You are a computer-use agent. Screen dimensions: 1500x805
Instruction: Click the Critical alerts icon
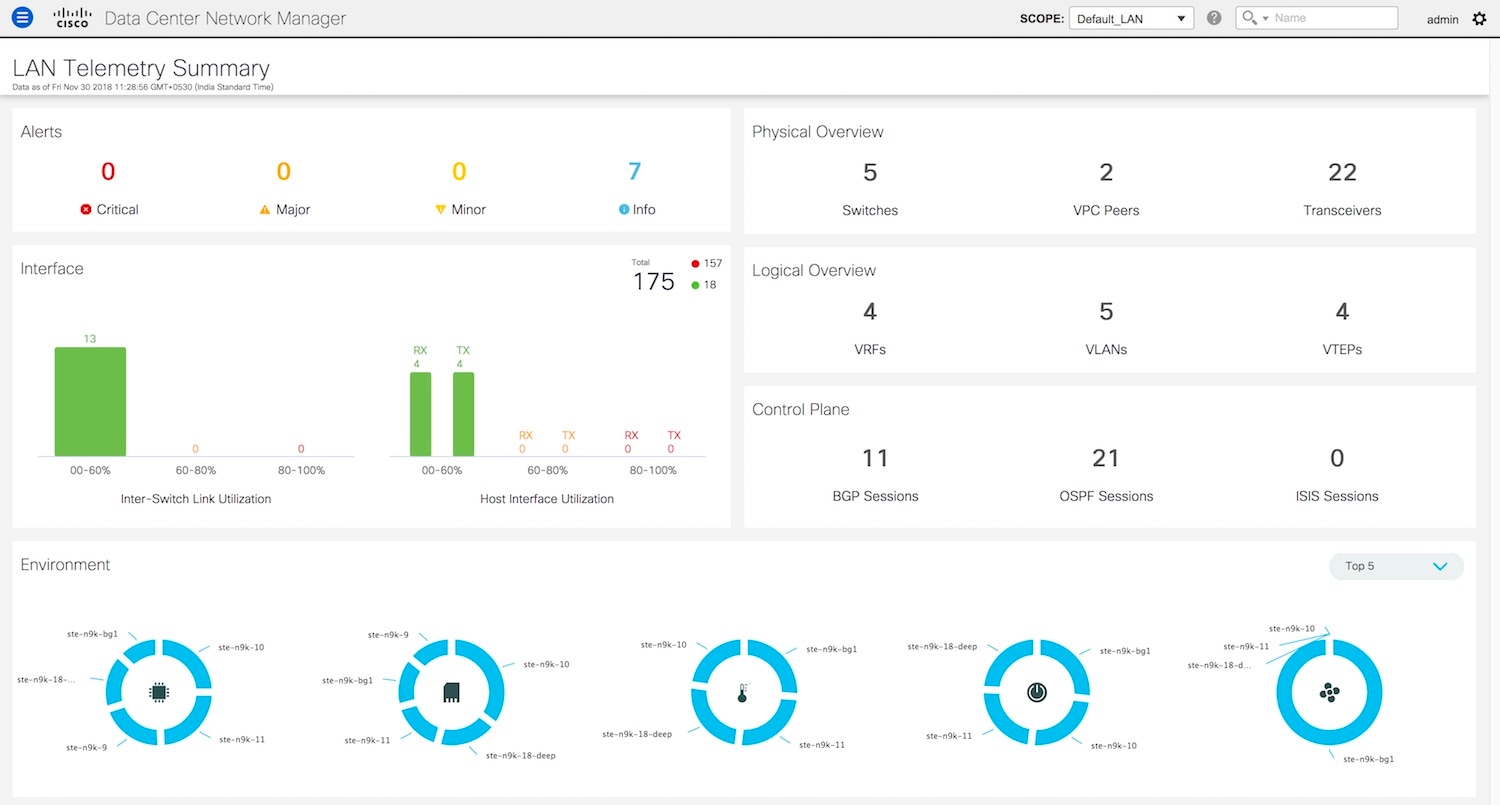86,209
